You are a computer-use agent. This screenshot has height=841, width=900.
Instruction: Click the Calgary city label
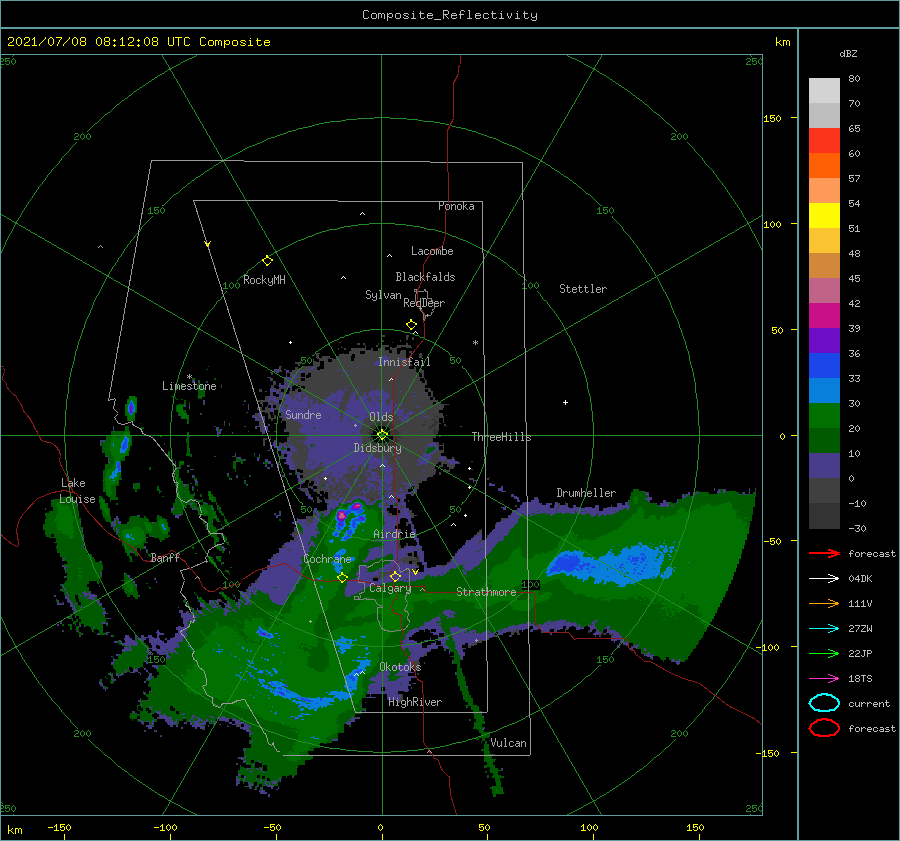tap(390, 588)
